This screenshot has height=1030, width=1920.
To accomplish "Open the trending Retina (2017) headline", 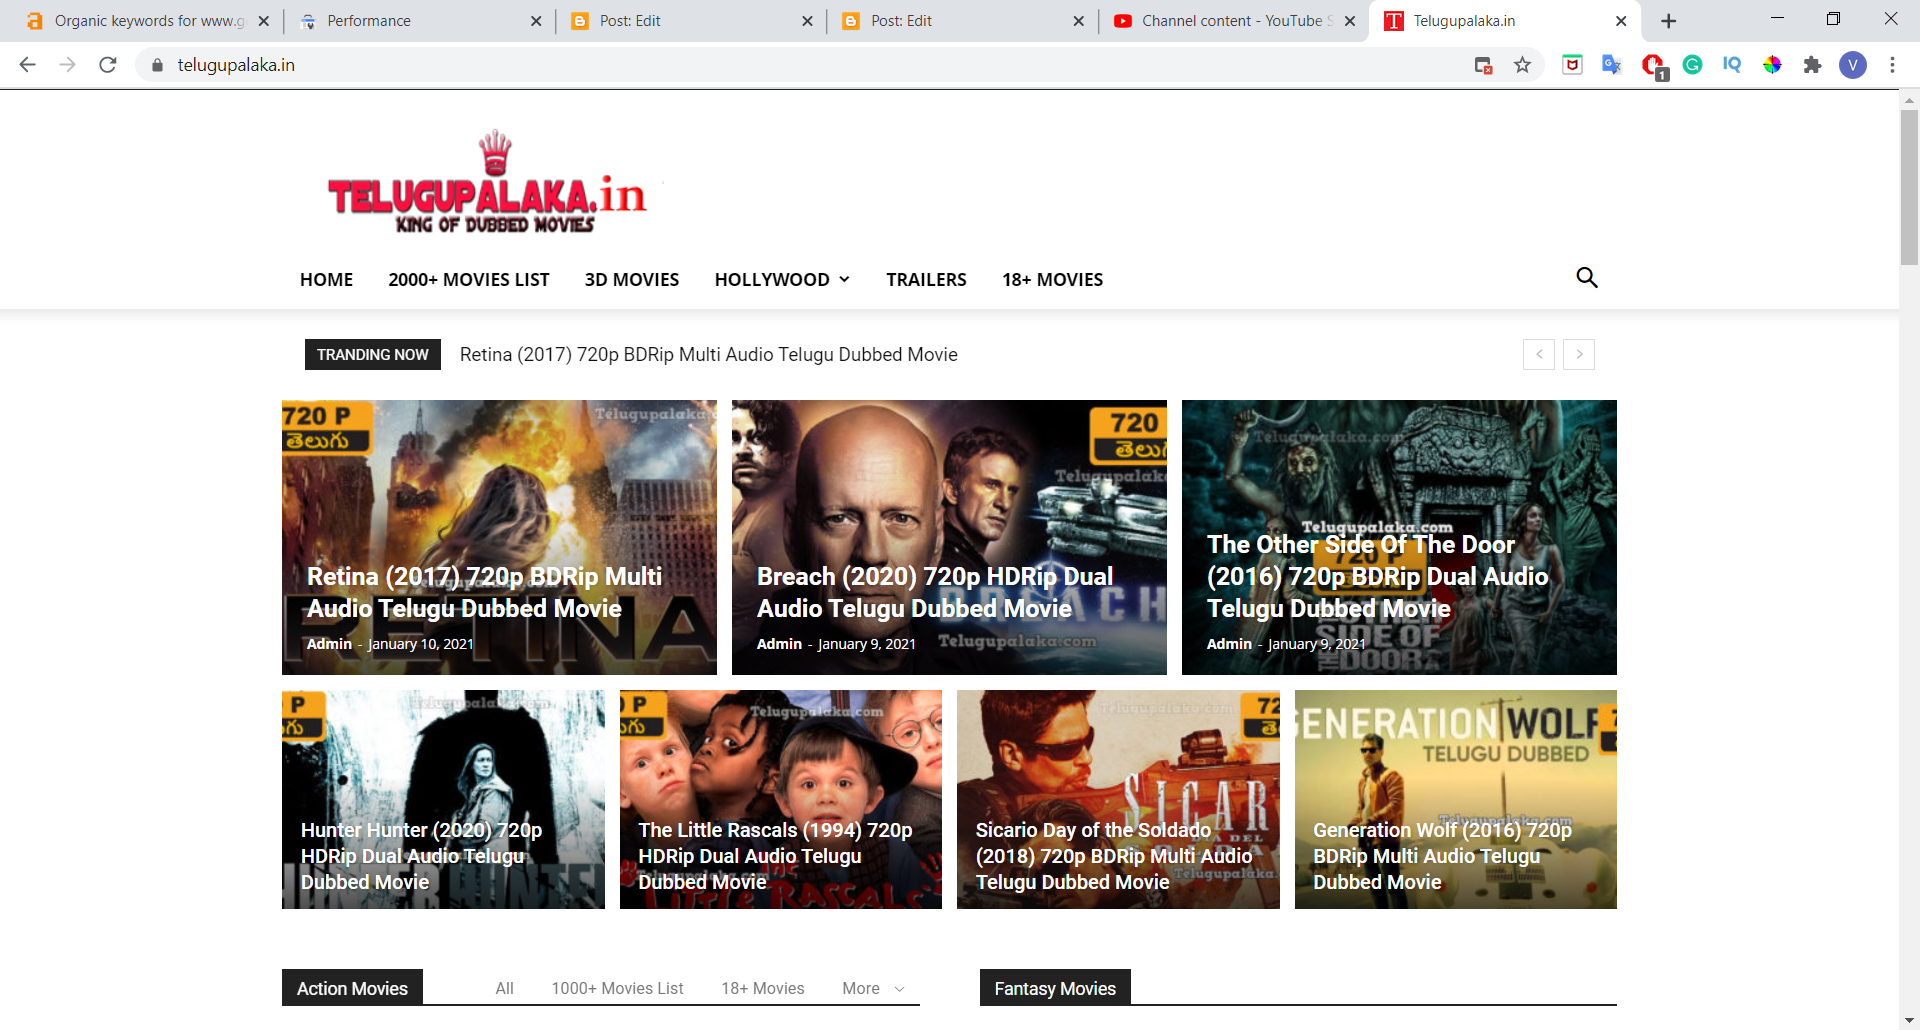I will click(x=709, y=355).
